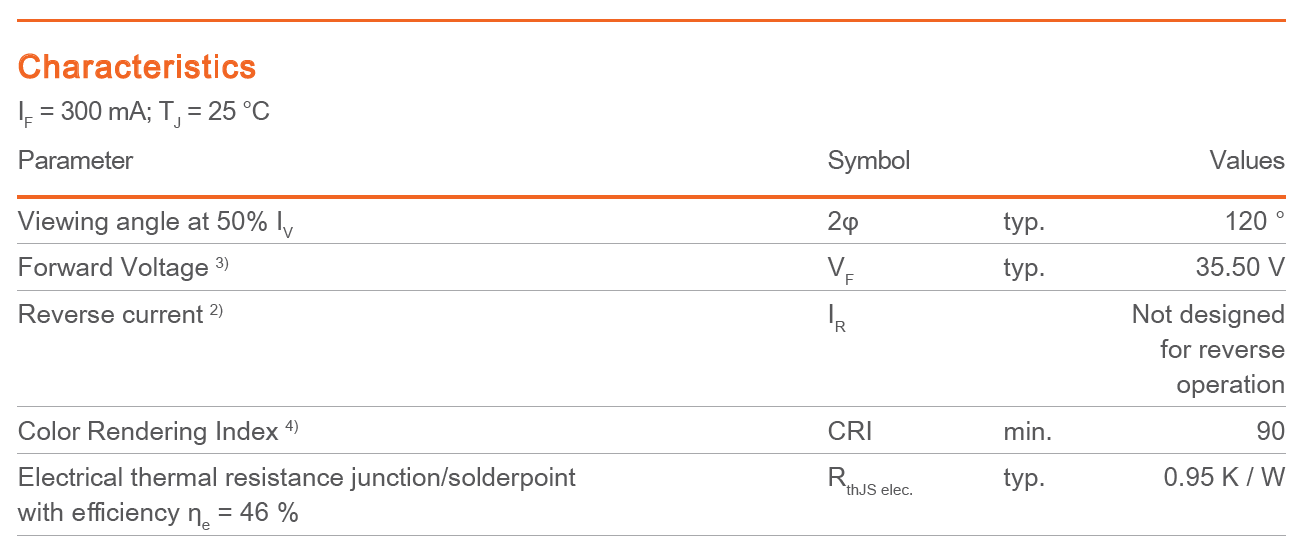
Task: Click the 'Not designed for reverse operation' text
Action: 1208,349
